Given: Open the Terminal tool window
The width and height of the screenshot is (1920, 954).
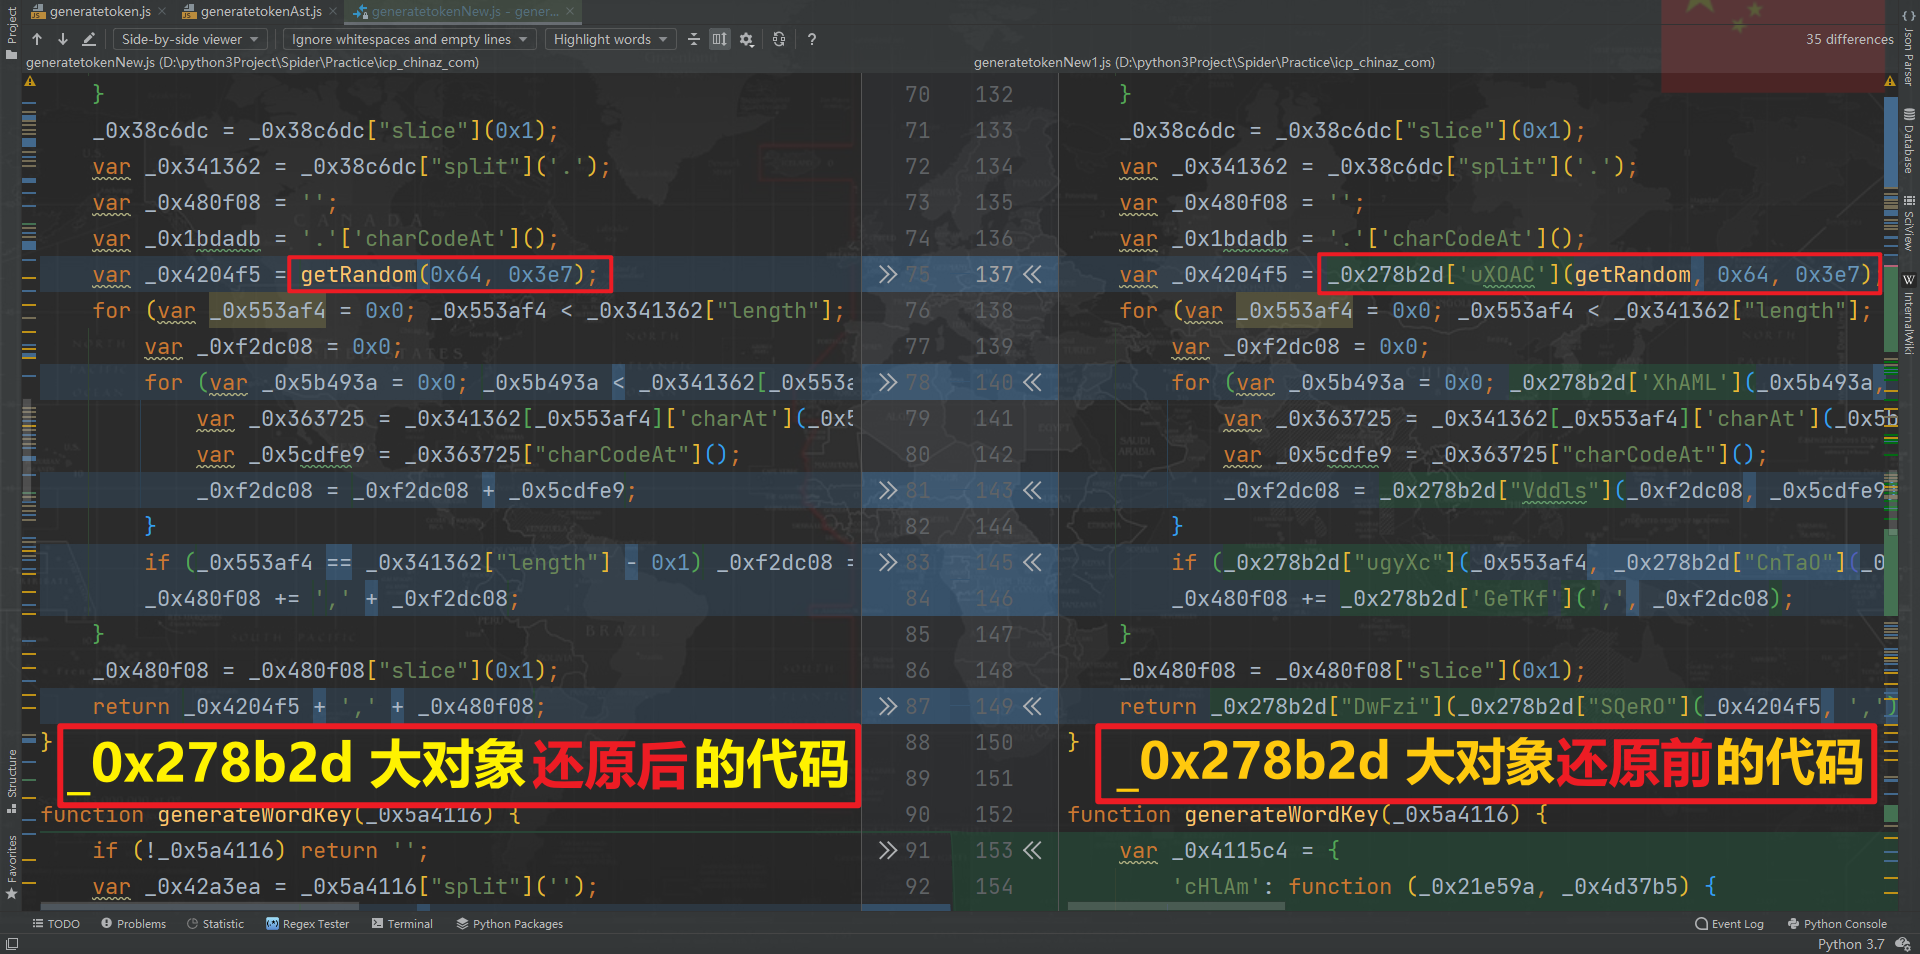Looking at the screenshot, I should point(402,924).
